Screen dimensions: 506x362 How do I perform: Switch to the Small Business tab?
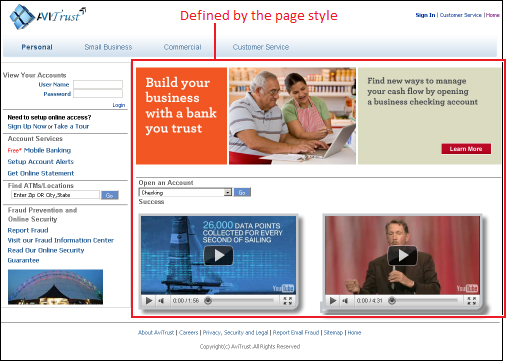pyautogui.click(x=108, y=47)
